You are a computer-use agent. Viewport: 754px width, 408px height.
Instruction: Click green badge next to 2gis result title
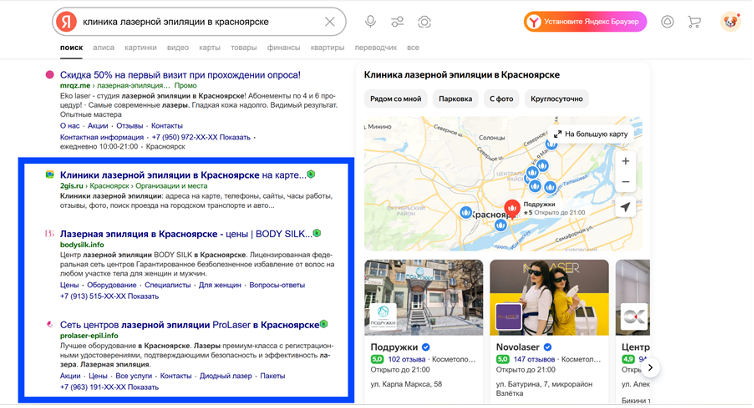pyautogui.click(x=311, y=174)
